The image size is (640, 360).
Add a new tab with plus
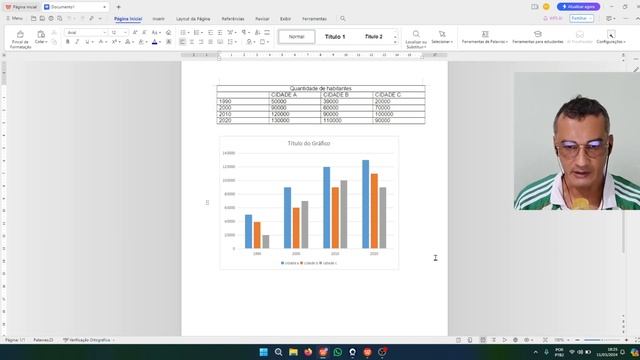(118, 7)
